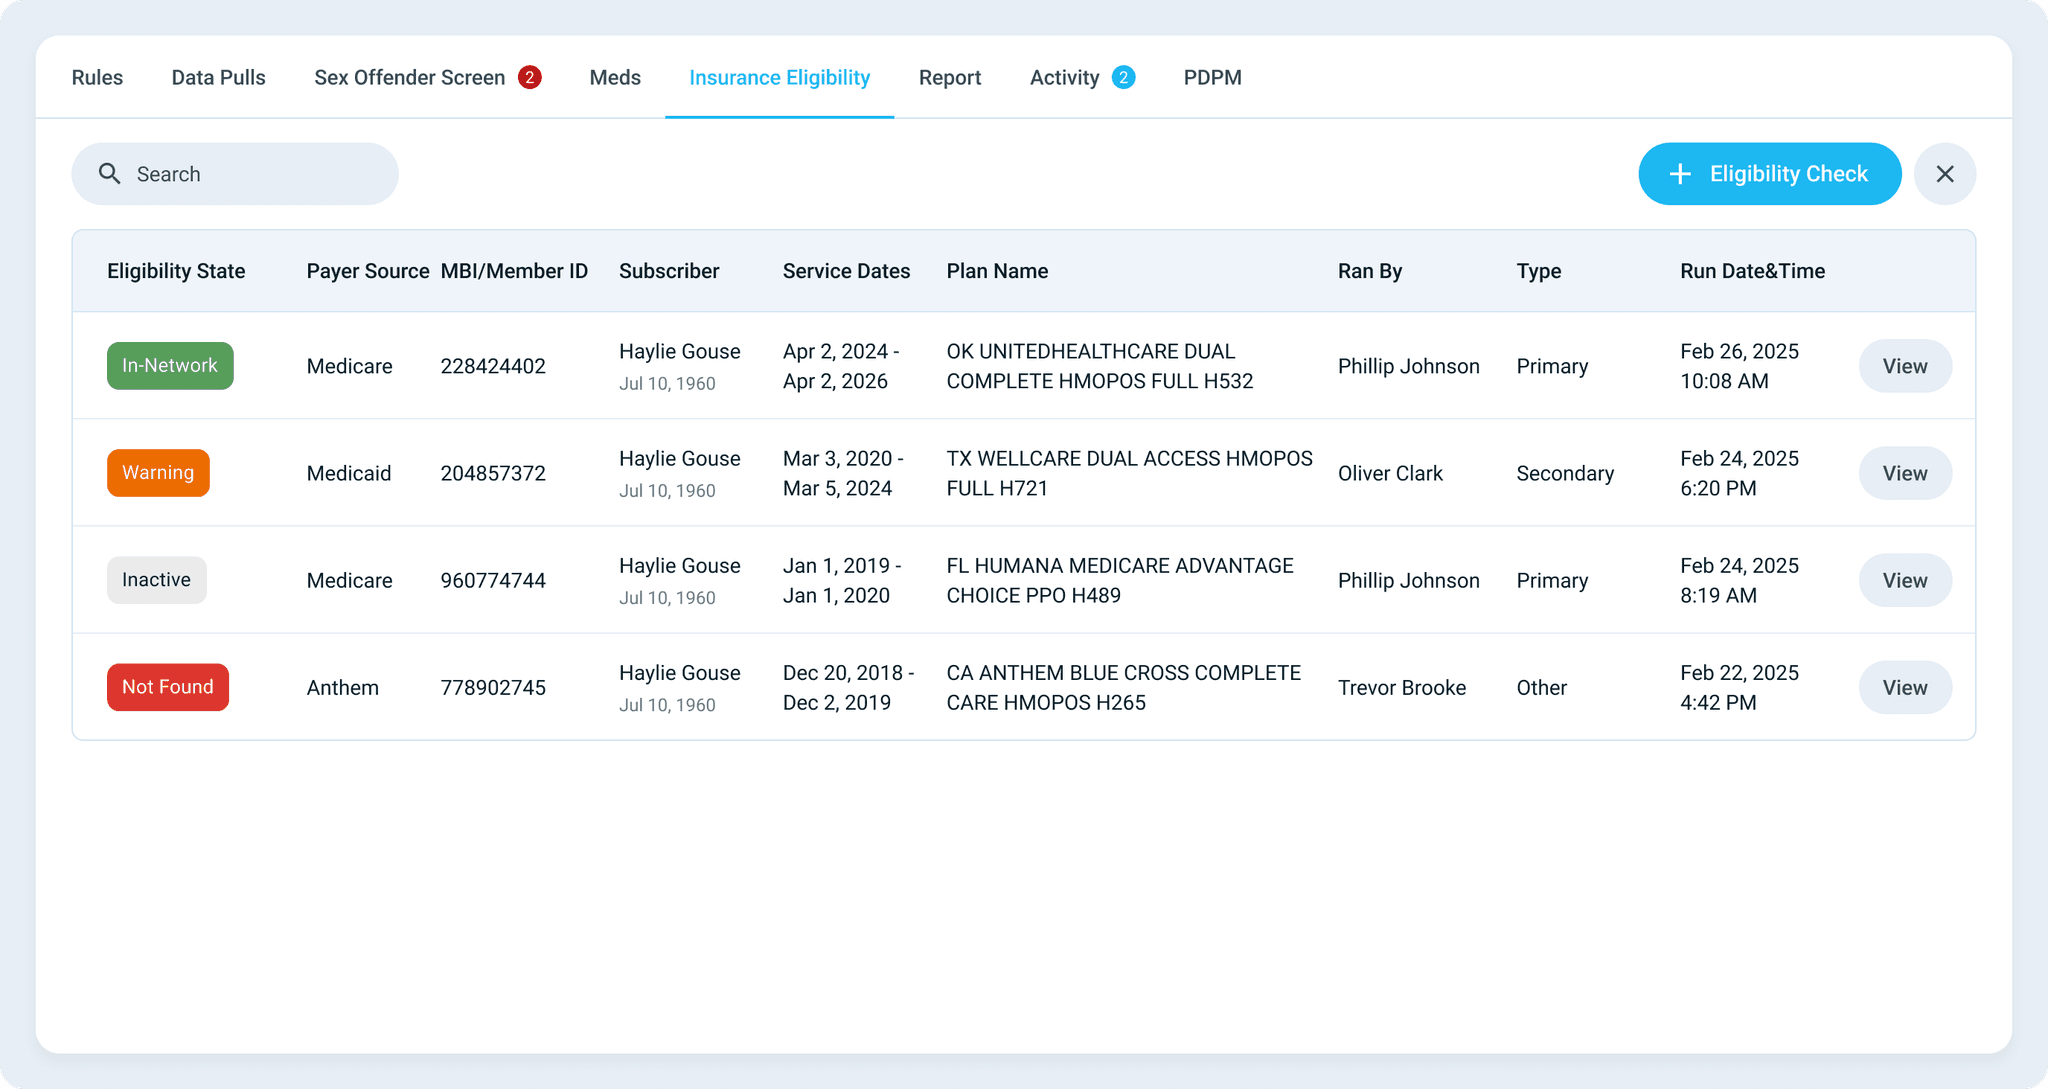This screenshot has width=2048, height=1089.
Task: Open the Report tab
Action: (x=950, y=77)
